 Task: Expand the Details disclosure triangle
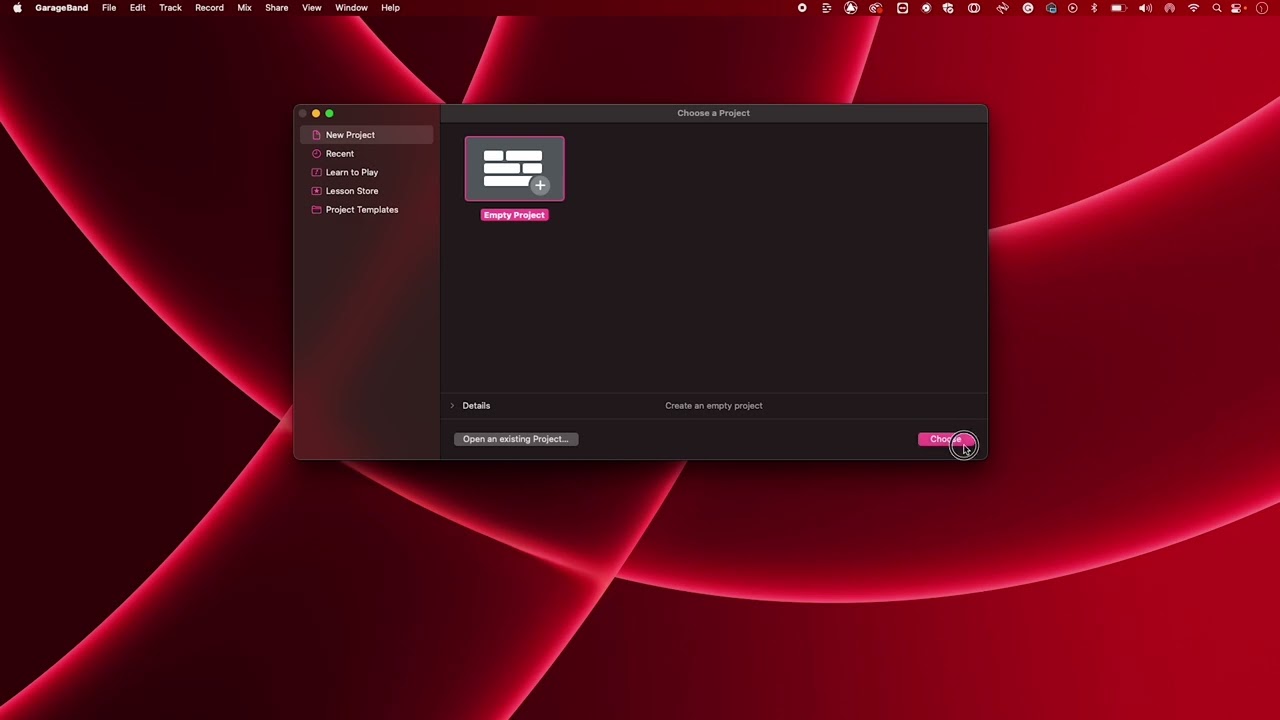coord(452,406)
